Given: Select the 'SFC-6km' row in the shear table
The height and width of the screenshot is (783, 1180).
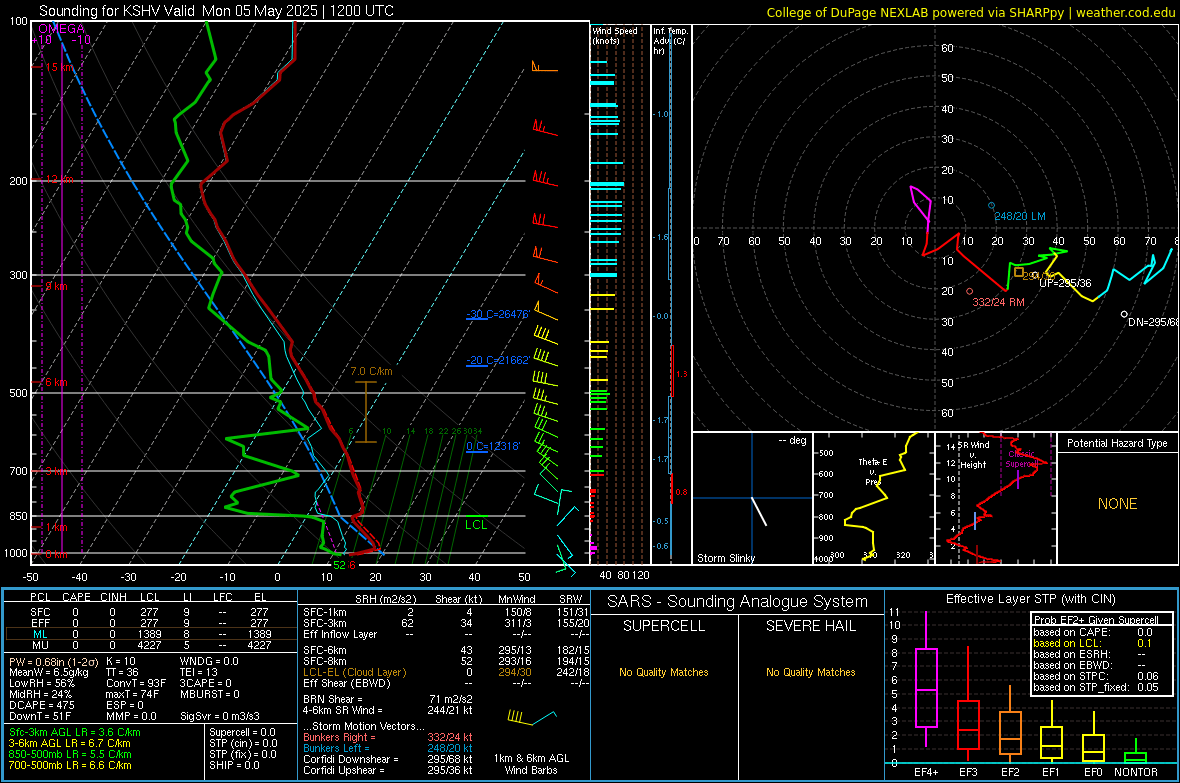Looking at the screenshot, I should (444, 650).
